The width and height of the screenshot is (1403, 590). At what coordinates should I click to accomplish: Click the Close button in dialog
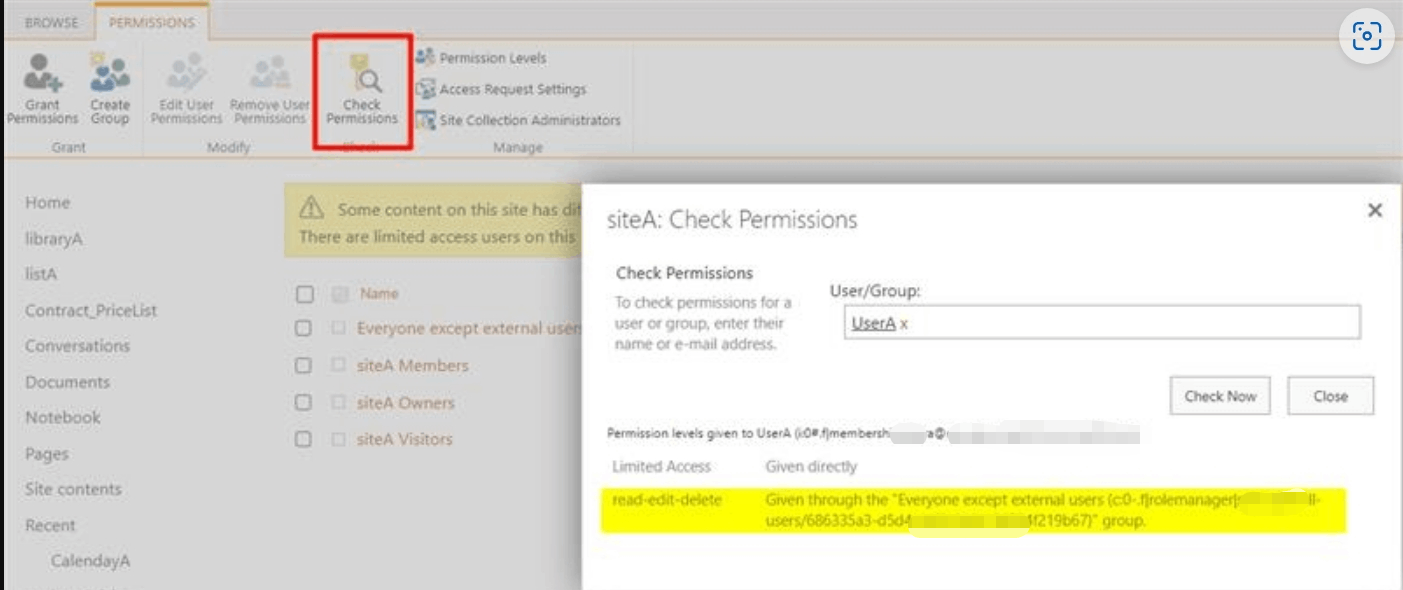coord(1331,396)
